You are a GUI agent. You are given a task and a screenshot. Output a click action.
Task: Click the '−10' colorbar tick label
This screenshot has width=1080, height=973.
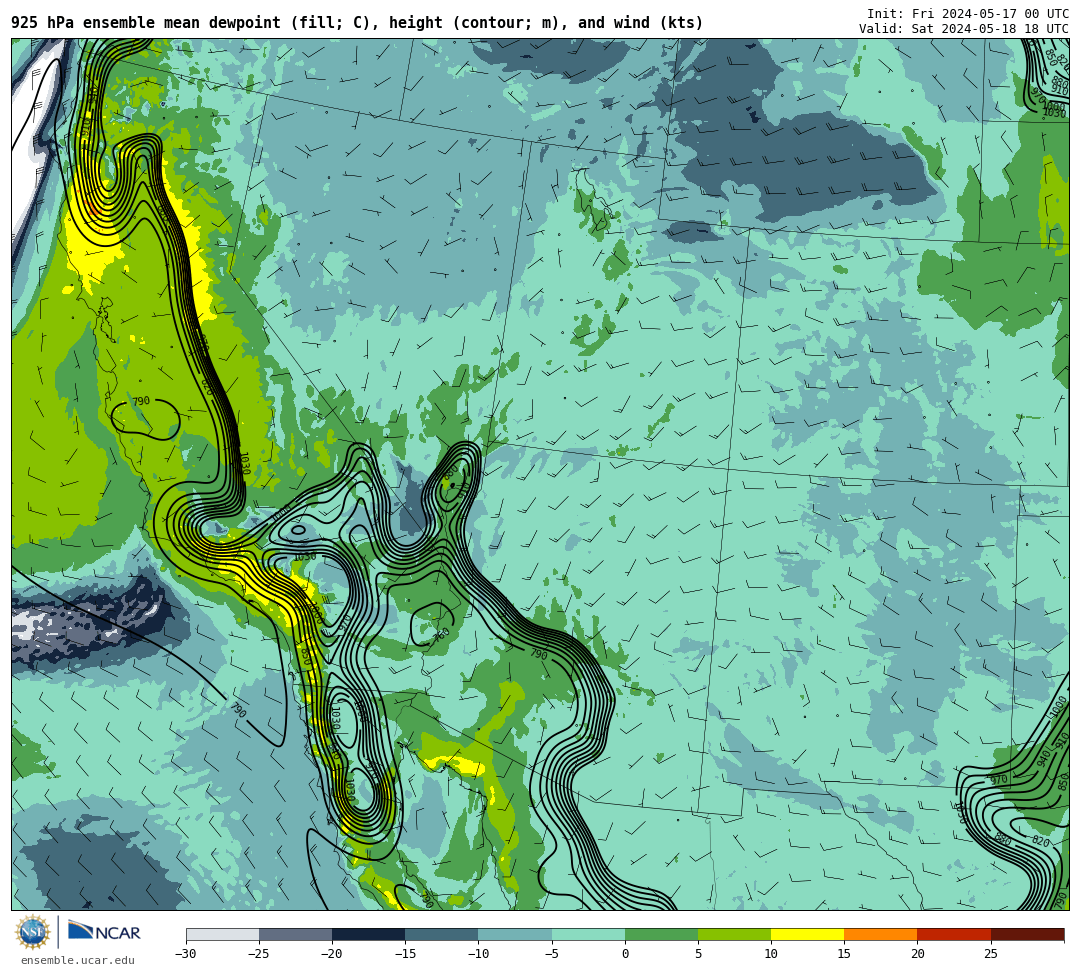(478, 954)
